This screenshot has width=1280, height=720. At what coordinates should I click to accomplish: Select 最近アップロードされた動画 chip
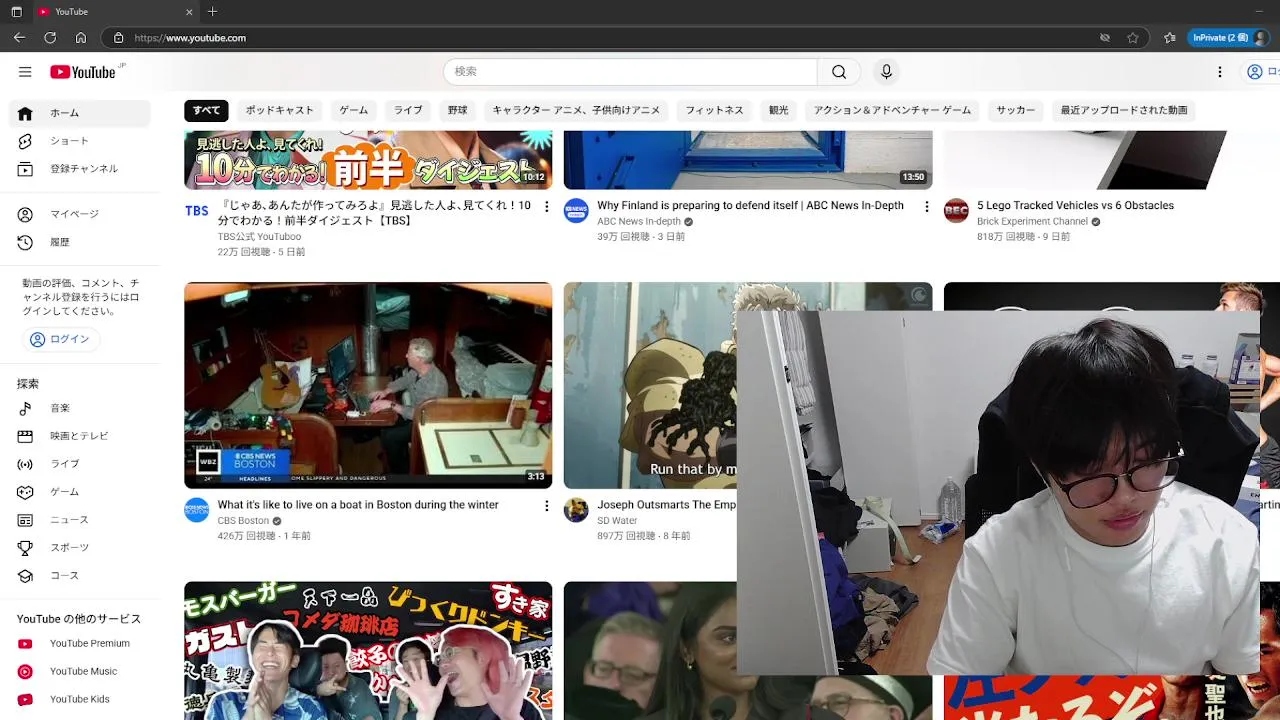tap(1124, 110)
